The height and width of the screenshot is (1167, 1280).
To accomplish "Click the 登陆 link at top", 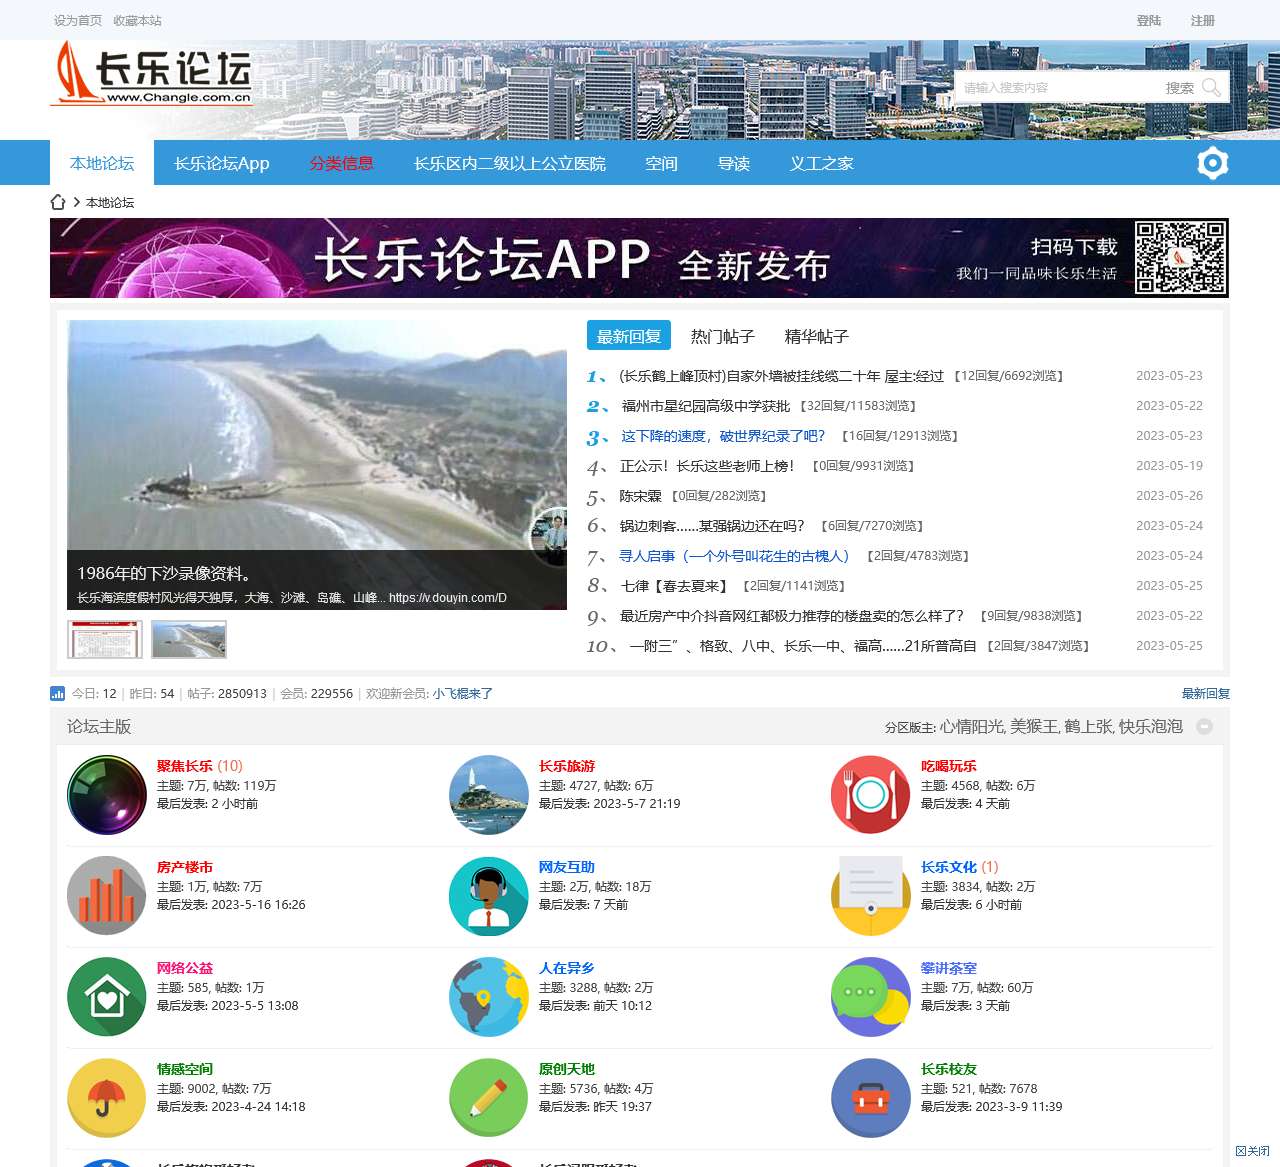I will pos(1148,20).
